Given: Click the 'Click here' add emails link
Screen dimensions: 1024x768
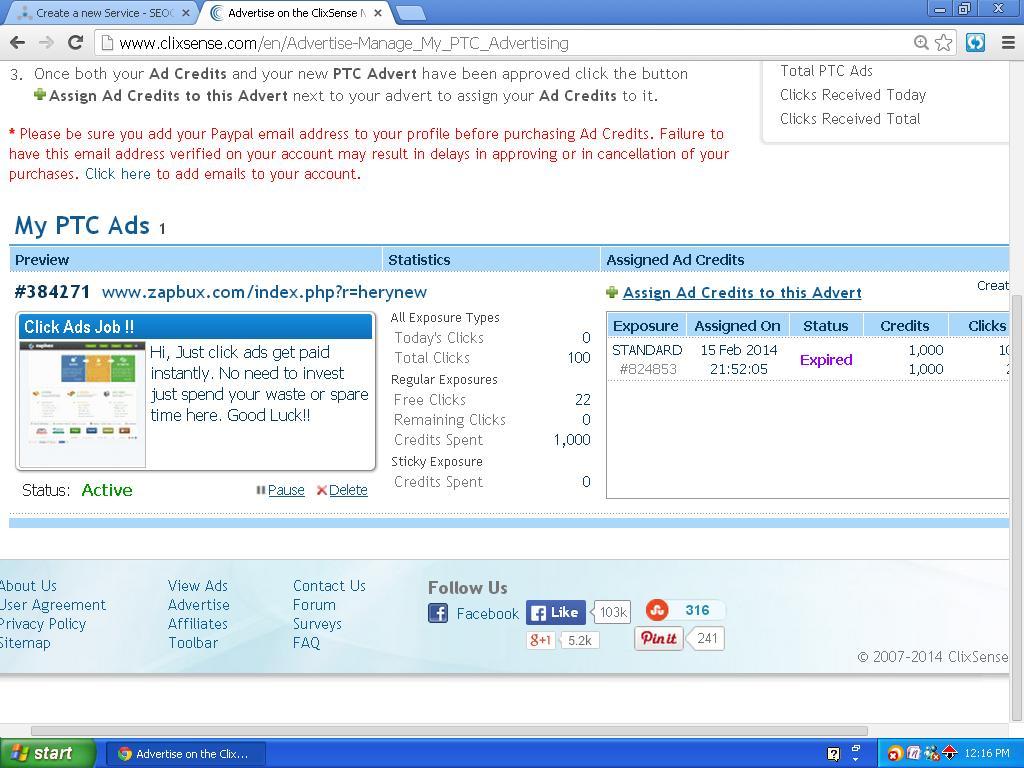Looking at the screenshot, I should click(117, 174).
